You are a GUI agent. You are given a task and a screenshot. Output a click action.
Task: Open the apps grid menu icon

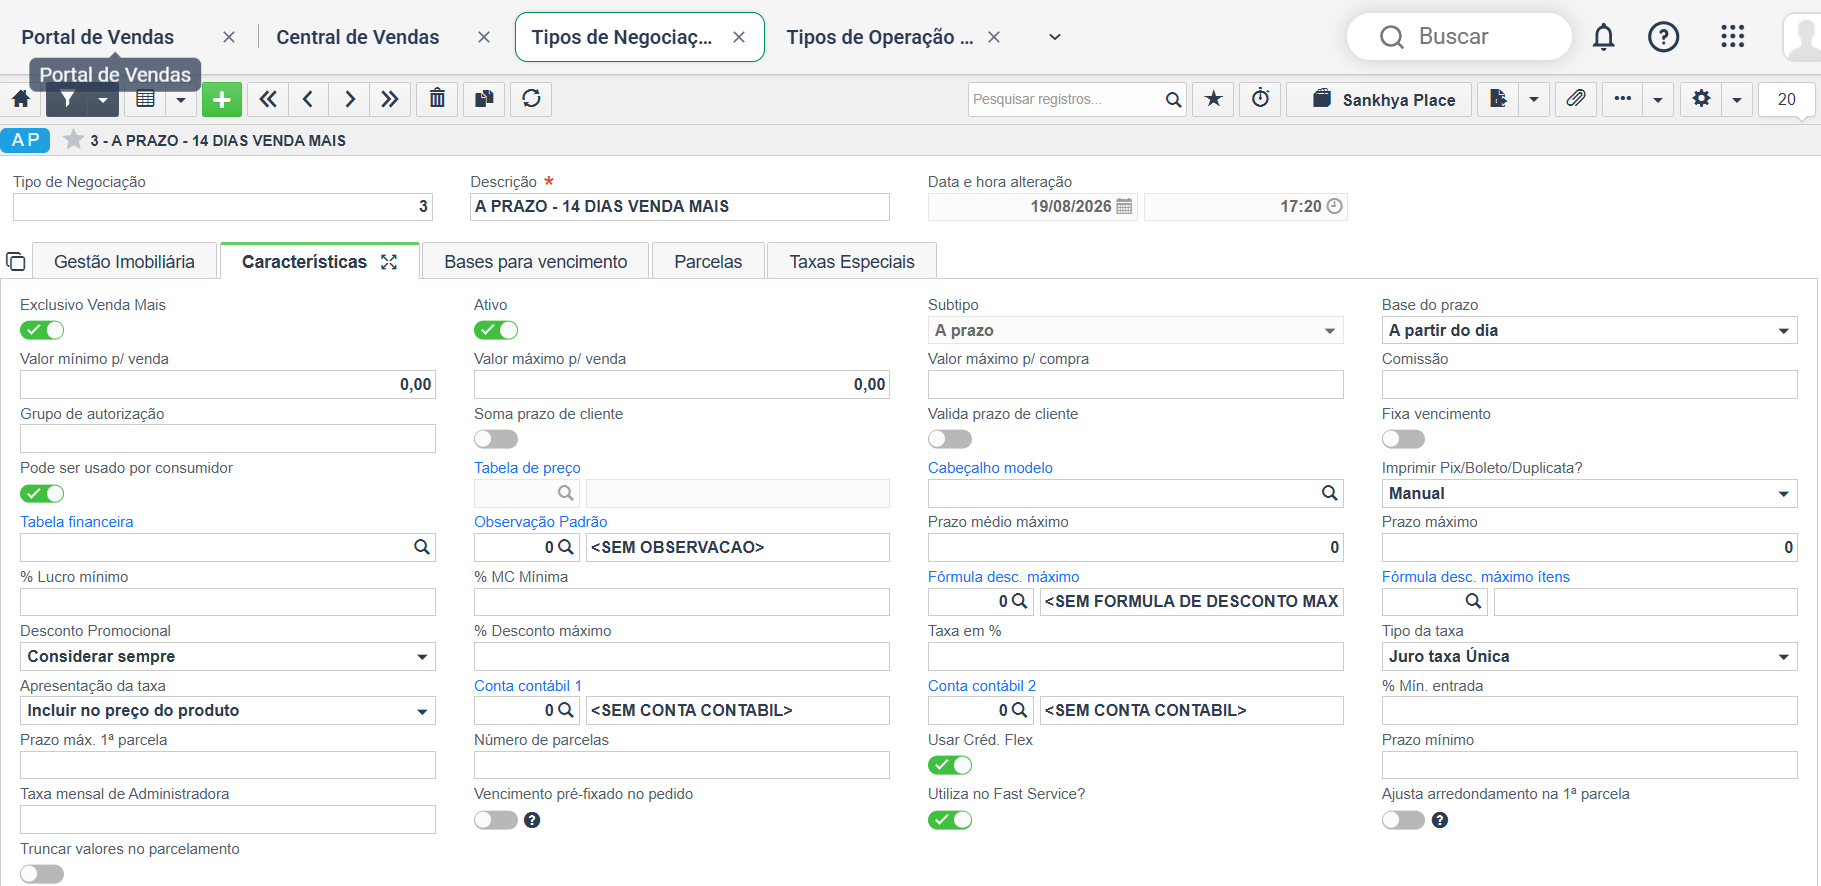[1732, 37]
